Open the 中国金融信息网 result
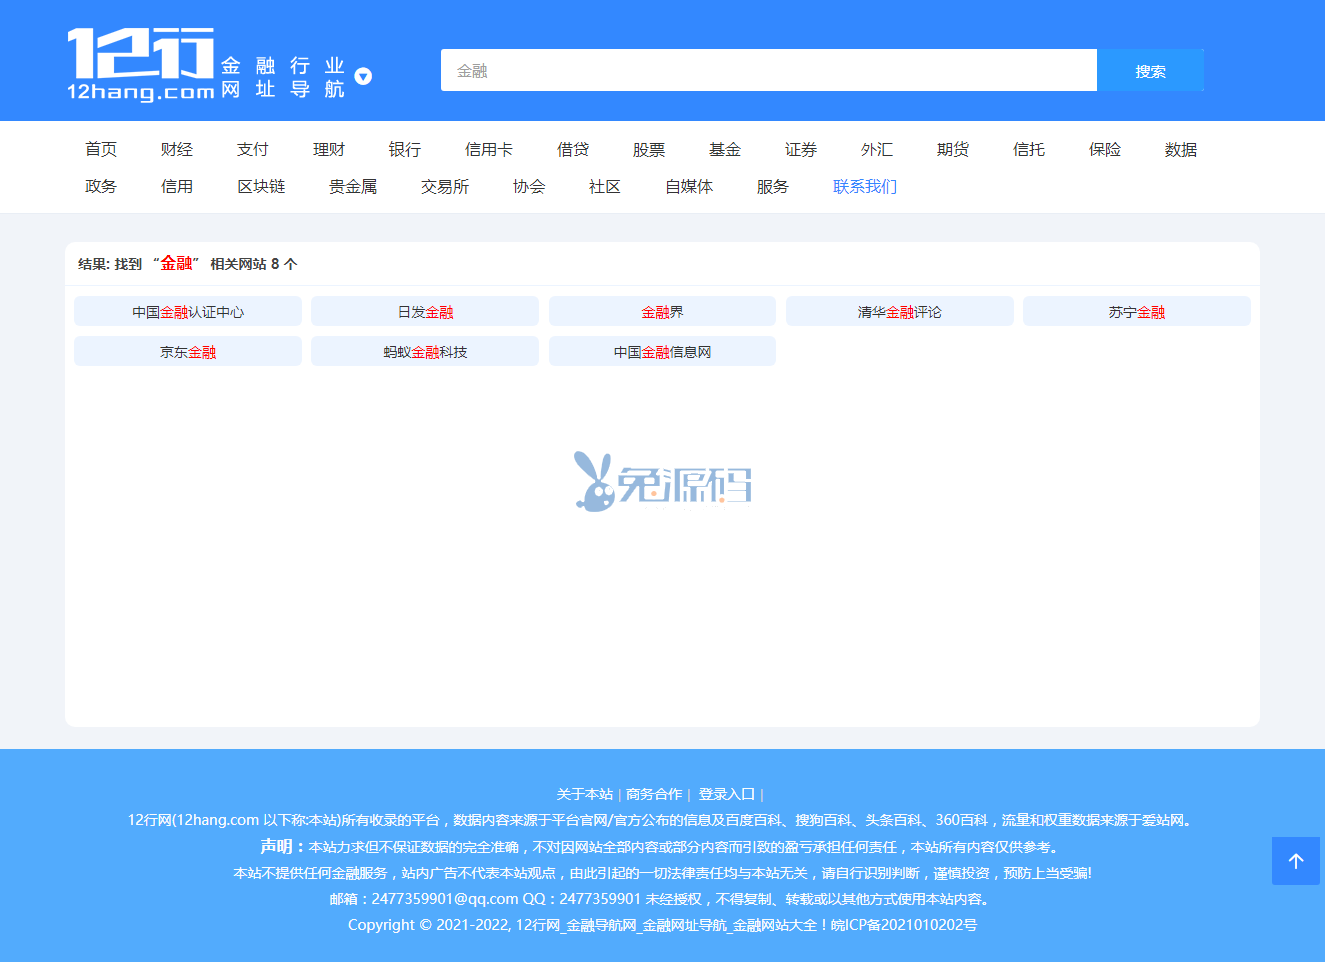The height and width of the screenshot is (962, 1325). tap(662, 351)
